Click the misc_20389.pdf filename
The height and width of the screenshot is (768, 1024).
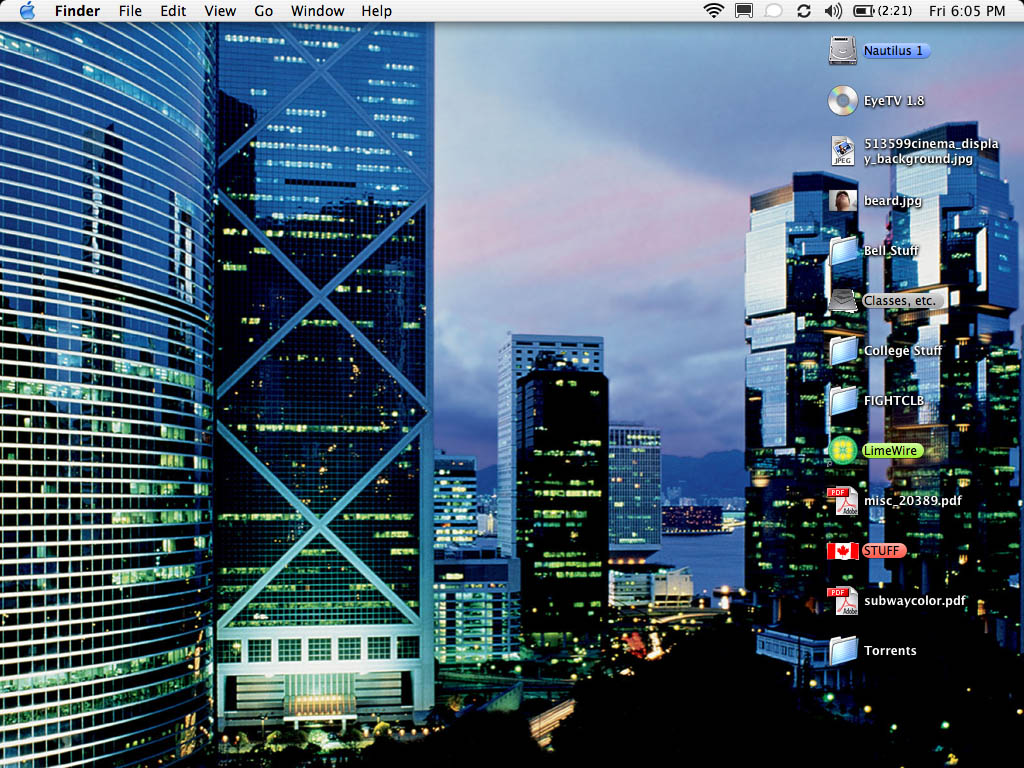912,501
